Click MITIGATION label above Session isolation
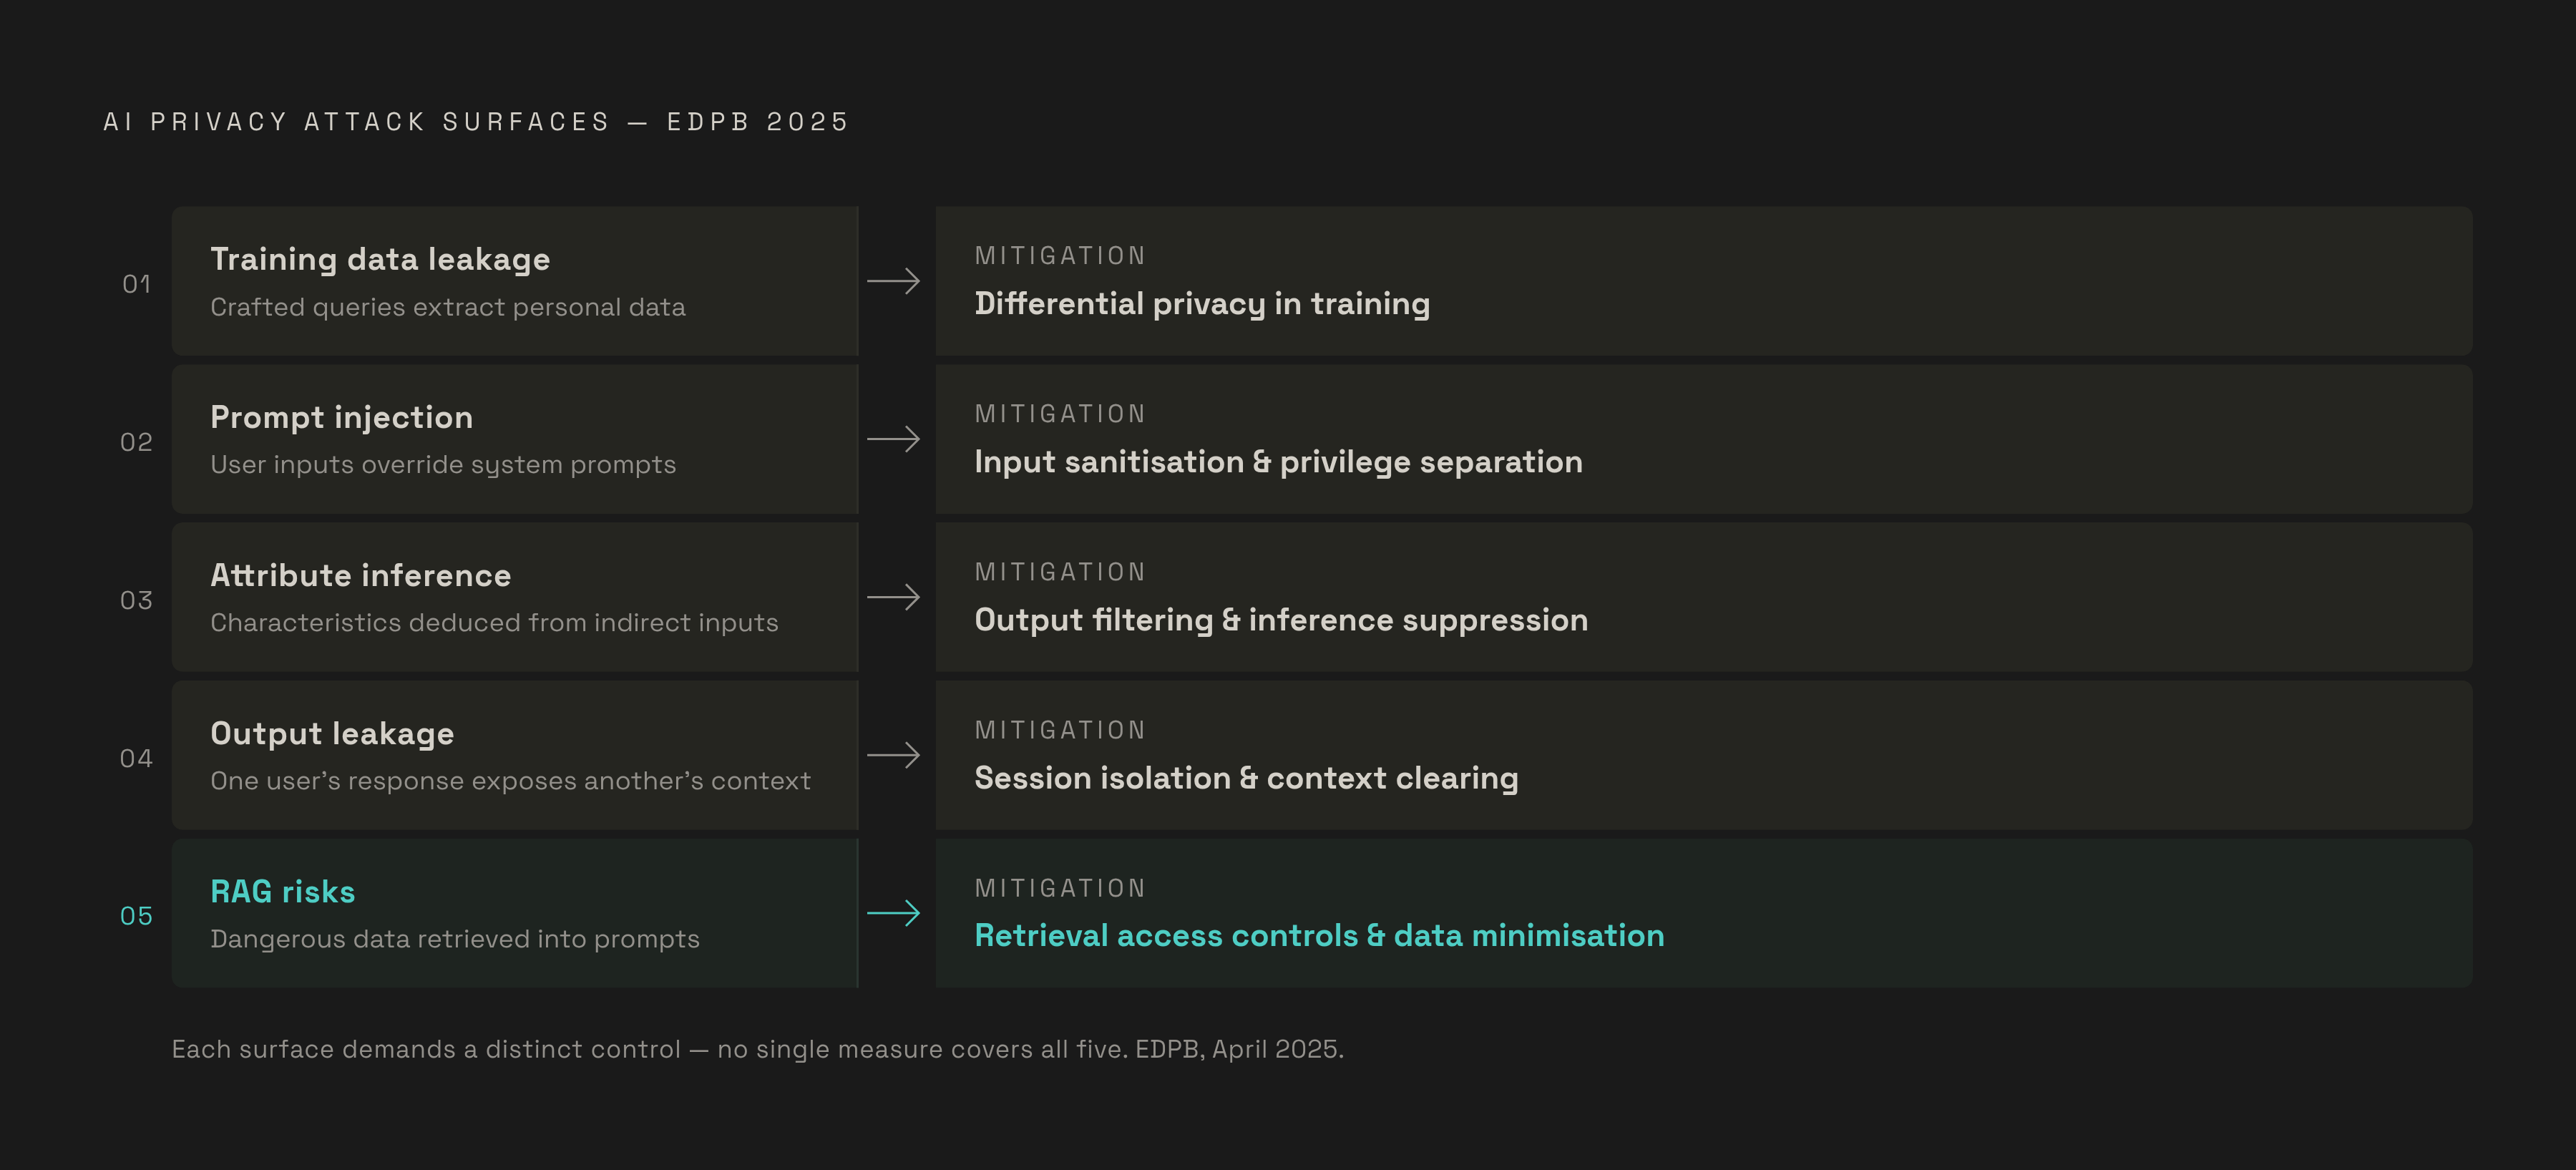Screen dimensions: 2576x1170 [x=1060, y=730]
